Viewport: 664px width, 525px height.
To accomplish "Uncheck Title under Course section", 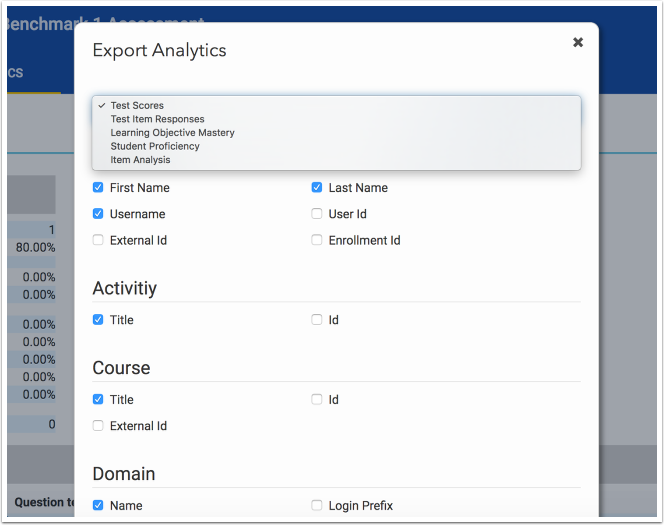I will 98,400.
